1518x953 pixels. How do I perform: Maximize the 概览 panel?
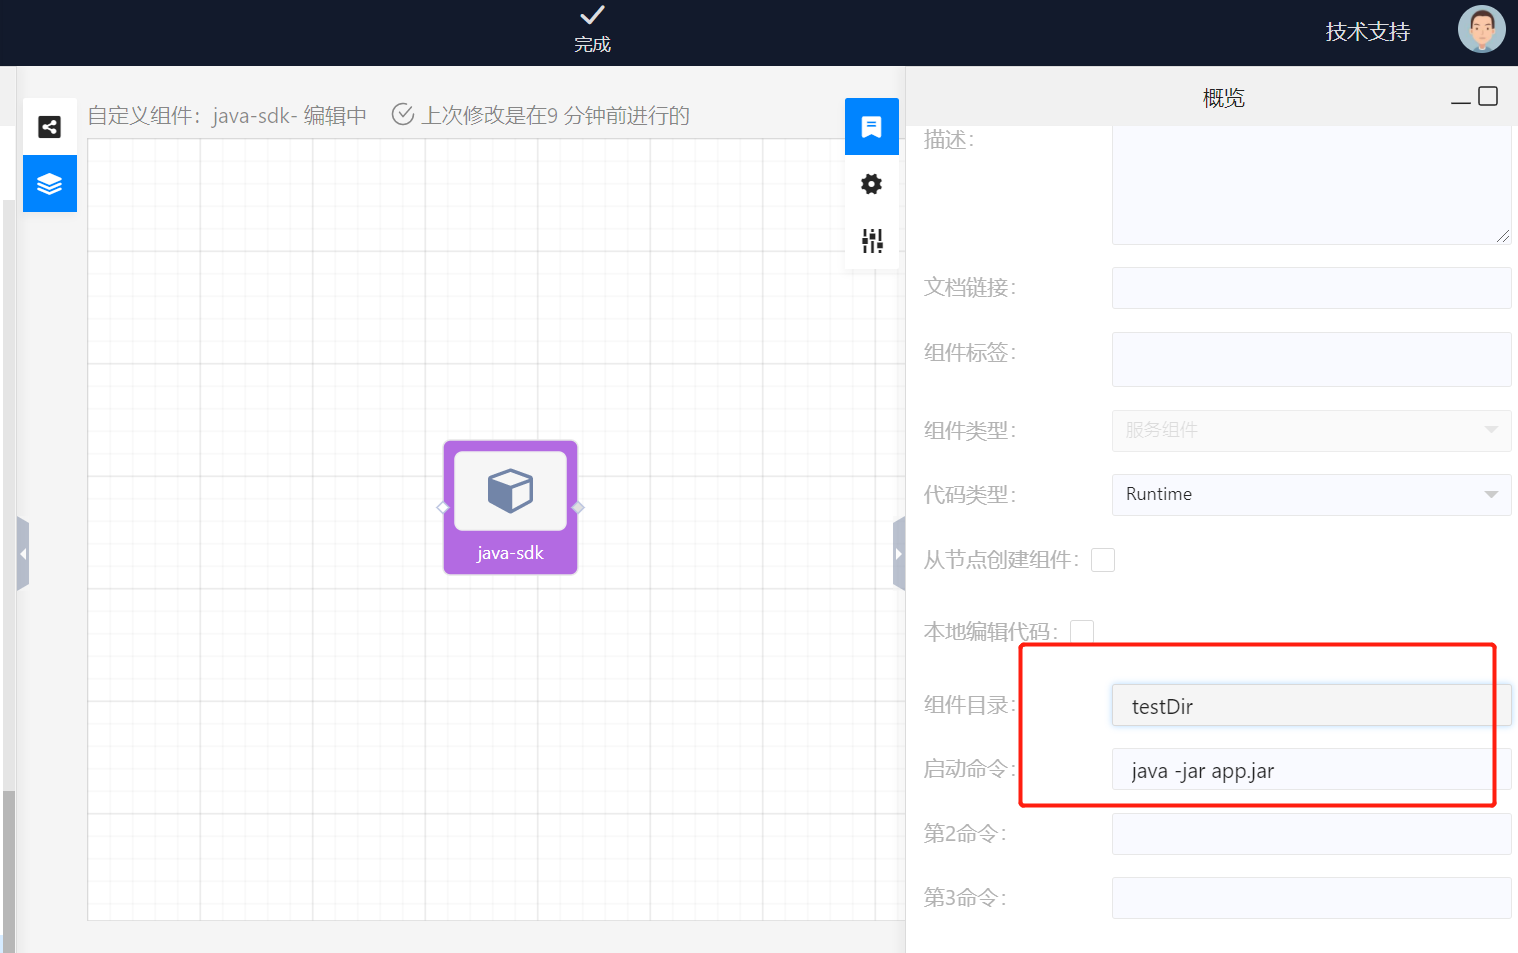tap(1488, 96)
